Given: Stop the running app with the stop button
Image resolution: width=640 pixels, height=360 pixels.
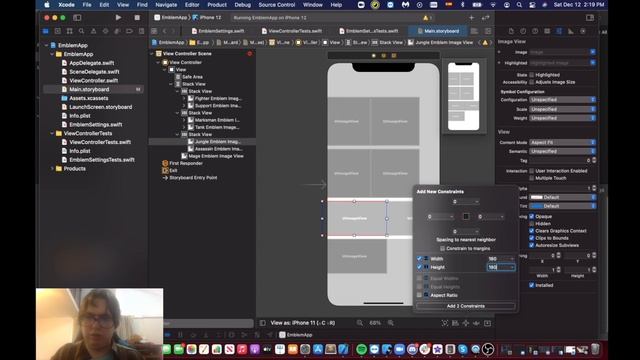Looking at the screenshot, I should (x=137, y=18).
